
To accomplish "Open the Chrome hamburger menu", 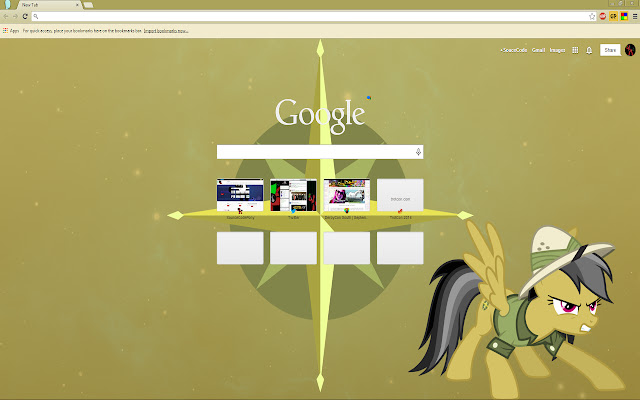I will click(635, 16).
